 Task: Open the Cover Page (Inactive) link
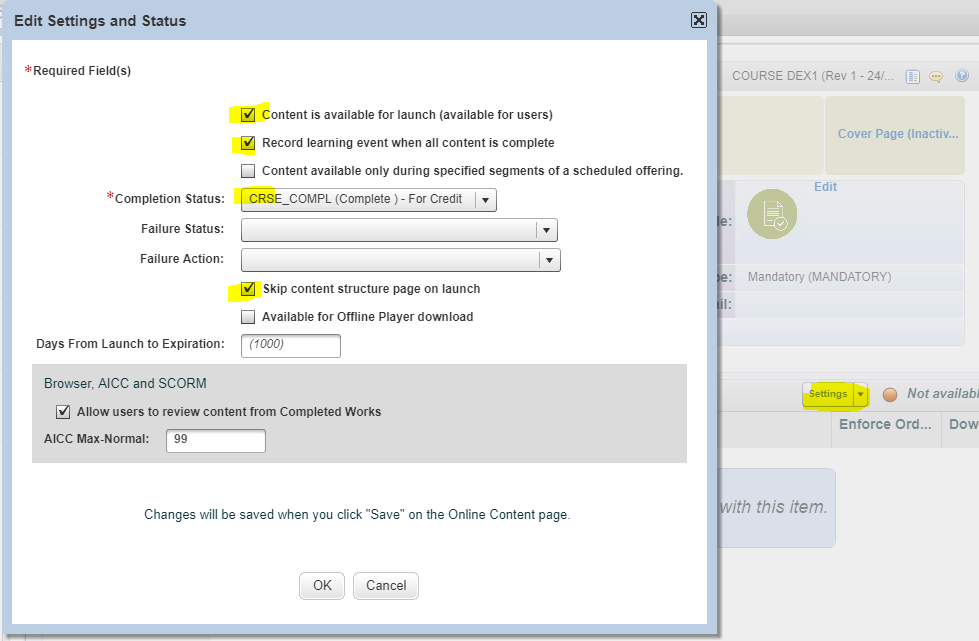click(x=898, y=134)
